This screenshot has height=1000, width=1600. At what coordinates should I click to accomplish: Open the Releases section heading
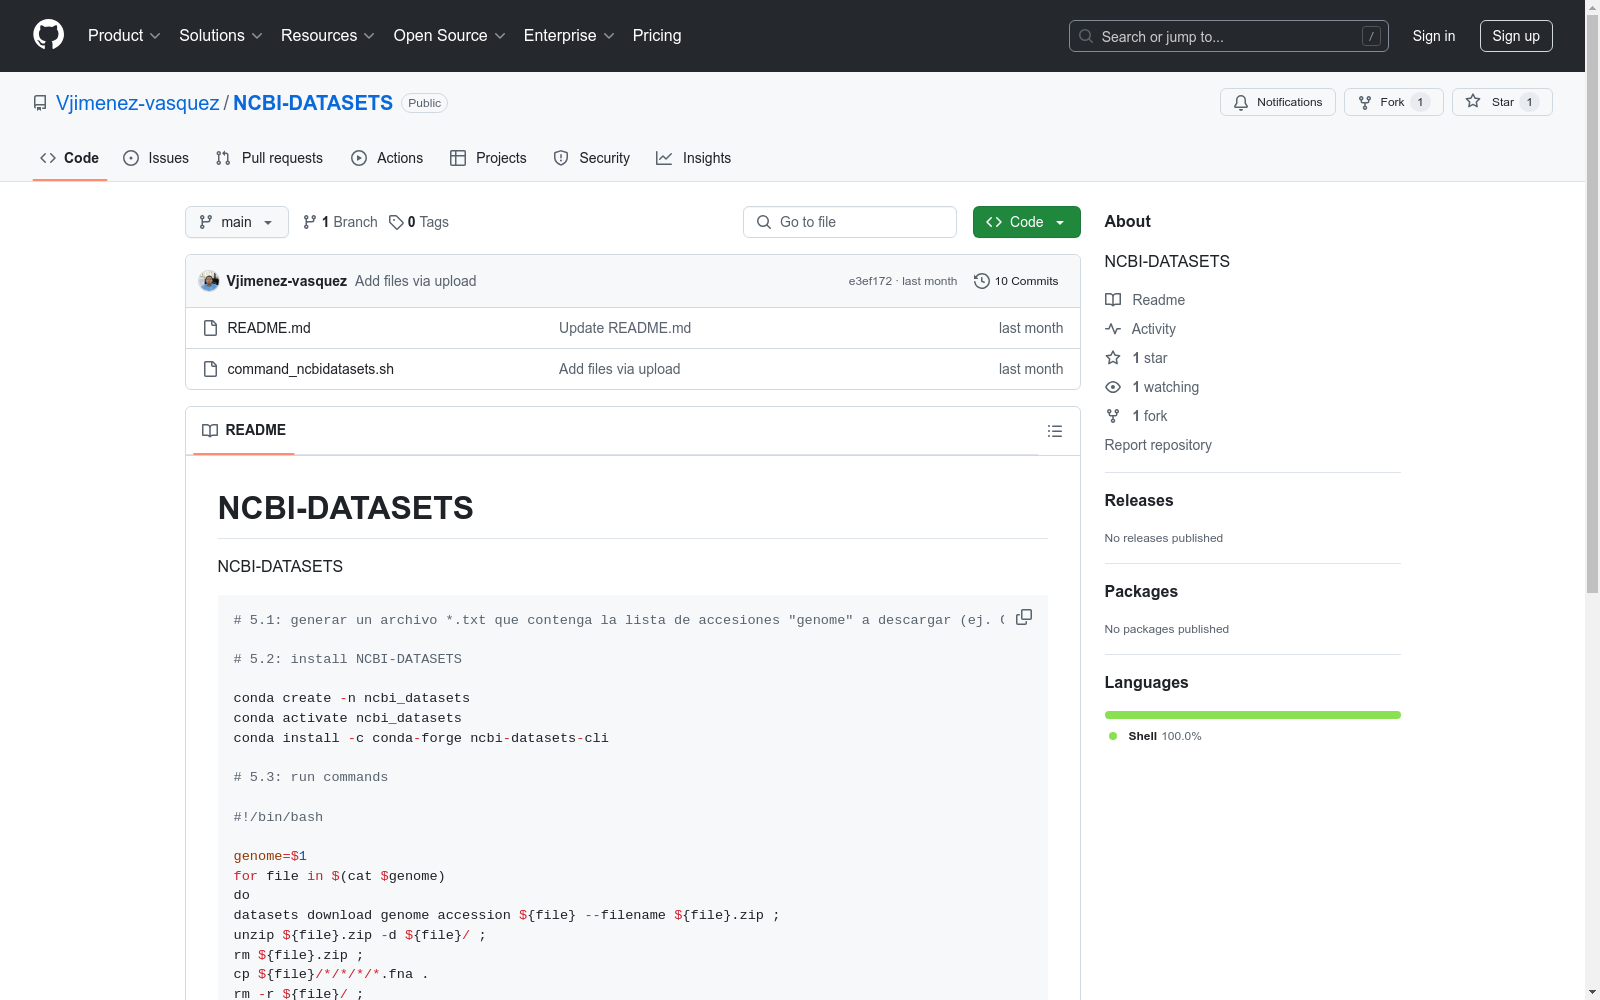click(1139, 500)
